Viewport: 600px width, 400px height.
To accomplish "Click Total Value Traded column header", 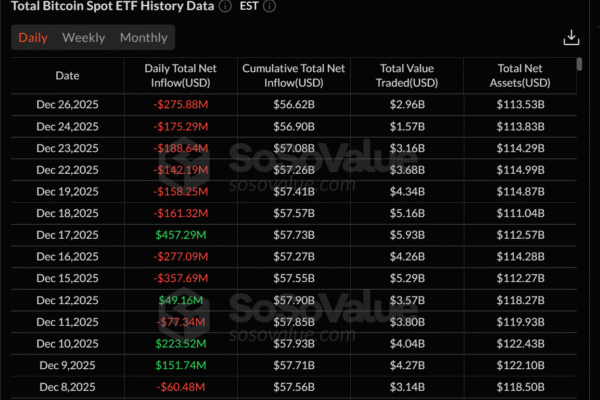I will [408, 75].
